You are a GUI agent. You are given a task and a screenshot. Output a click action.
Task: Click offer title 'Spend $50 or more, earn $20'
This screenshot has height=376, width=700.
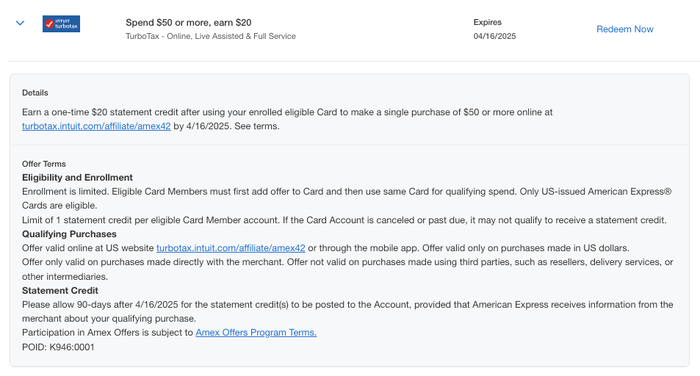[188, 22]
